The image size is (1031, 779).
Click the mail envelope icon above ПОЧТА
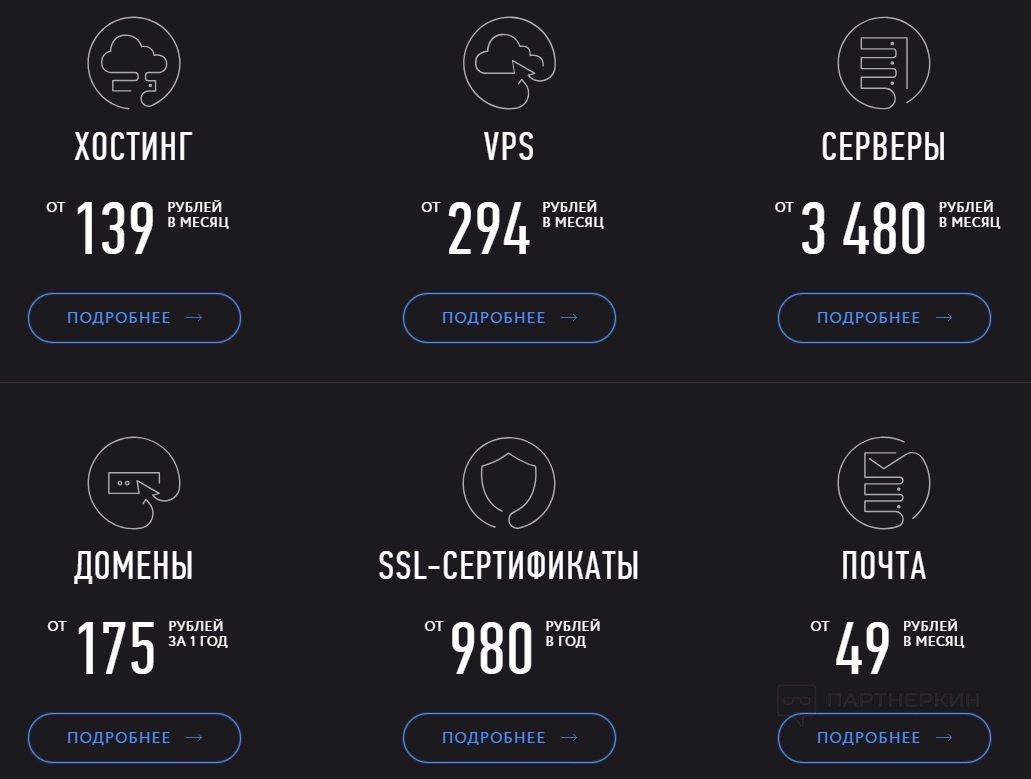(883, 484)
